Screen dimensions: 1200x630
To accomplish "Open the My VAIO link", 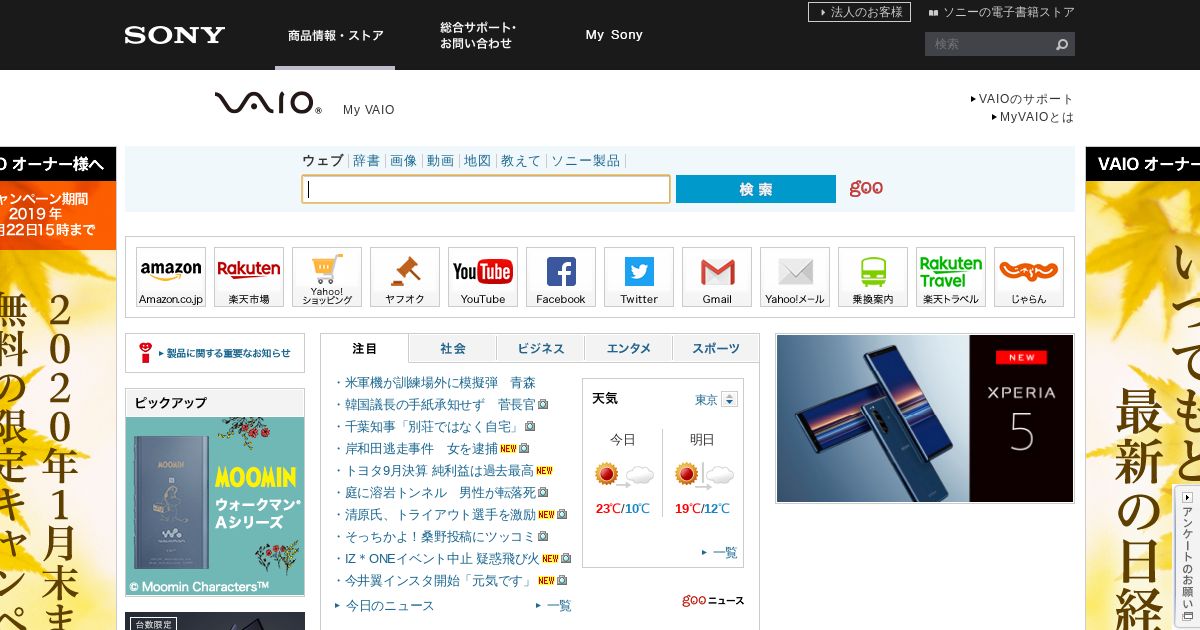I will coord(369,110).
